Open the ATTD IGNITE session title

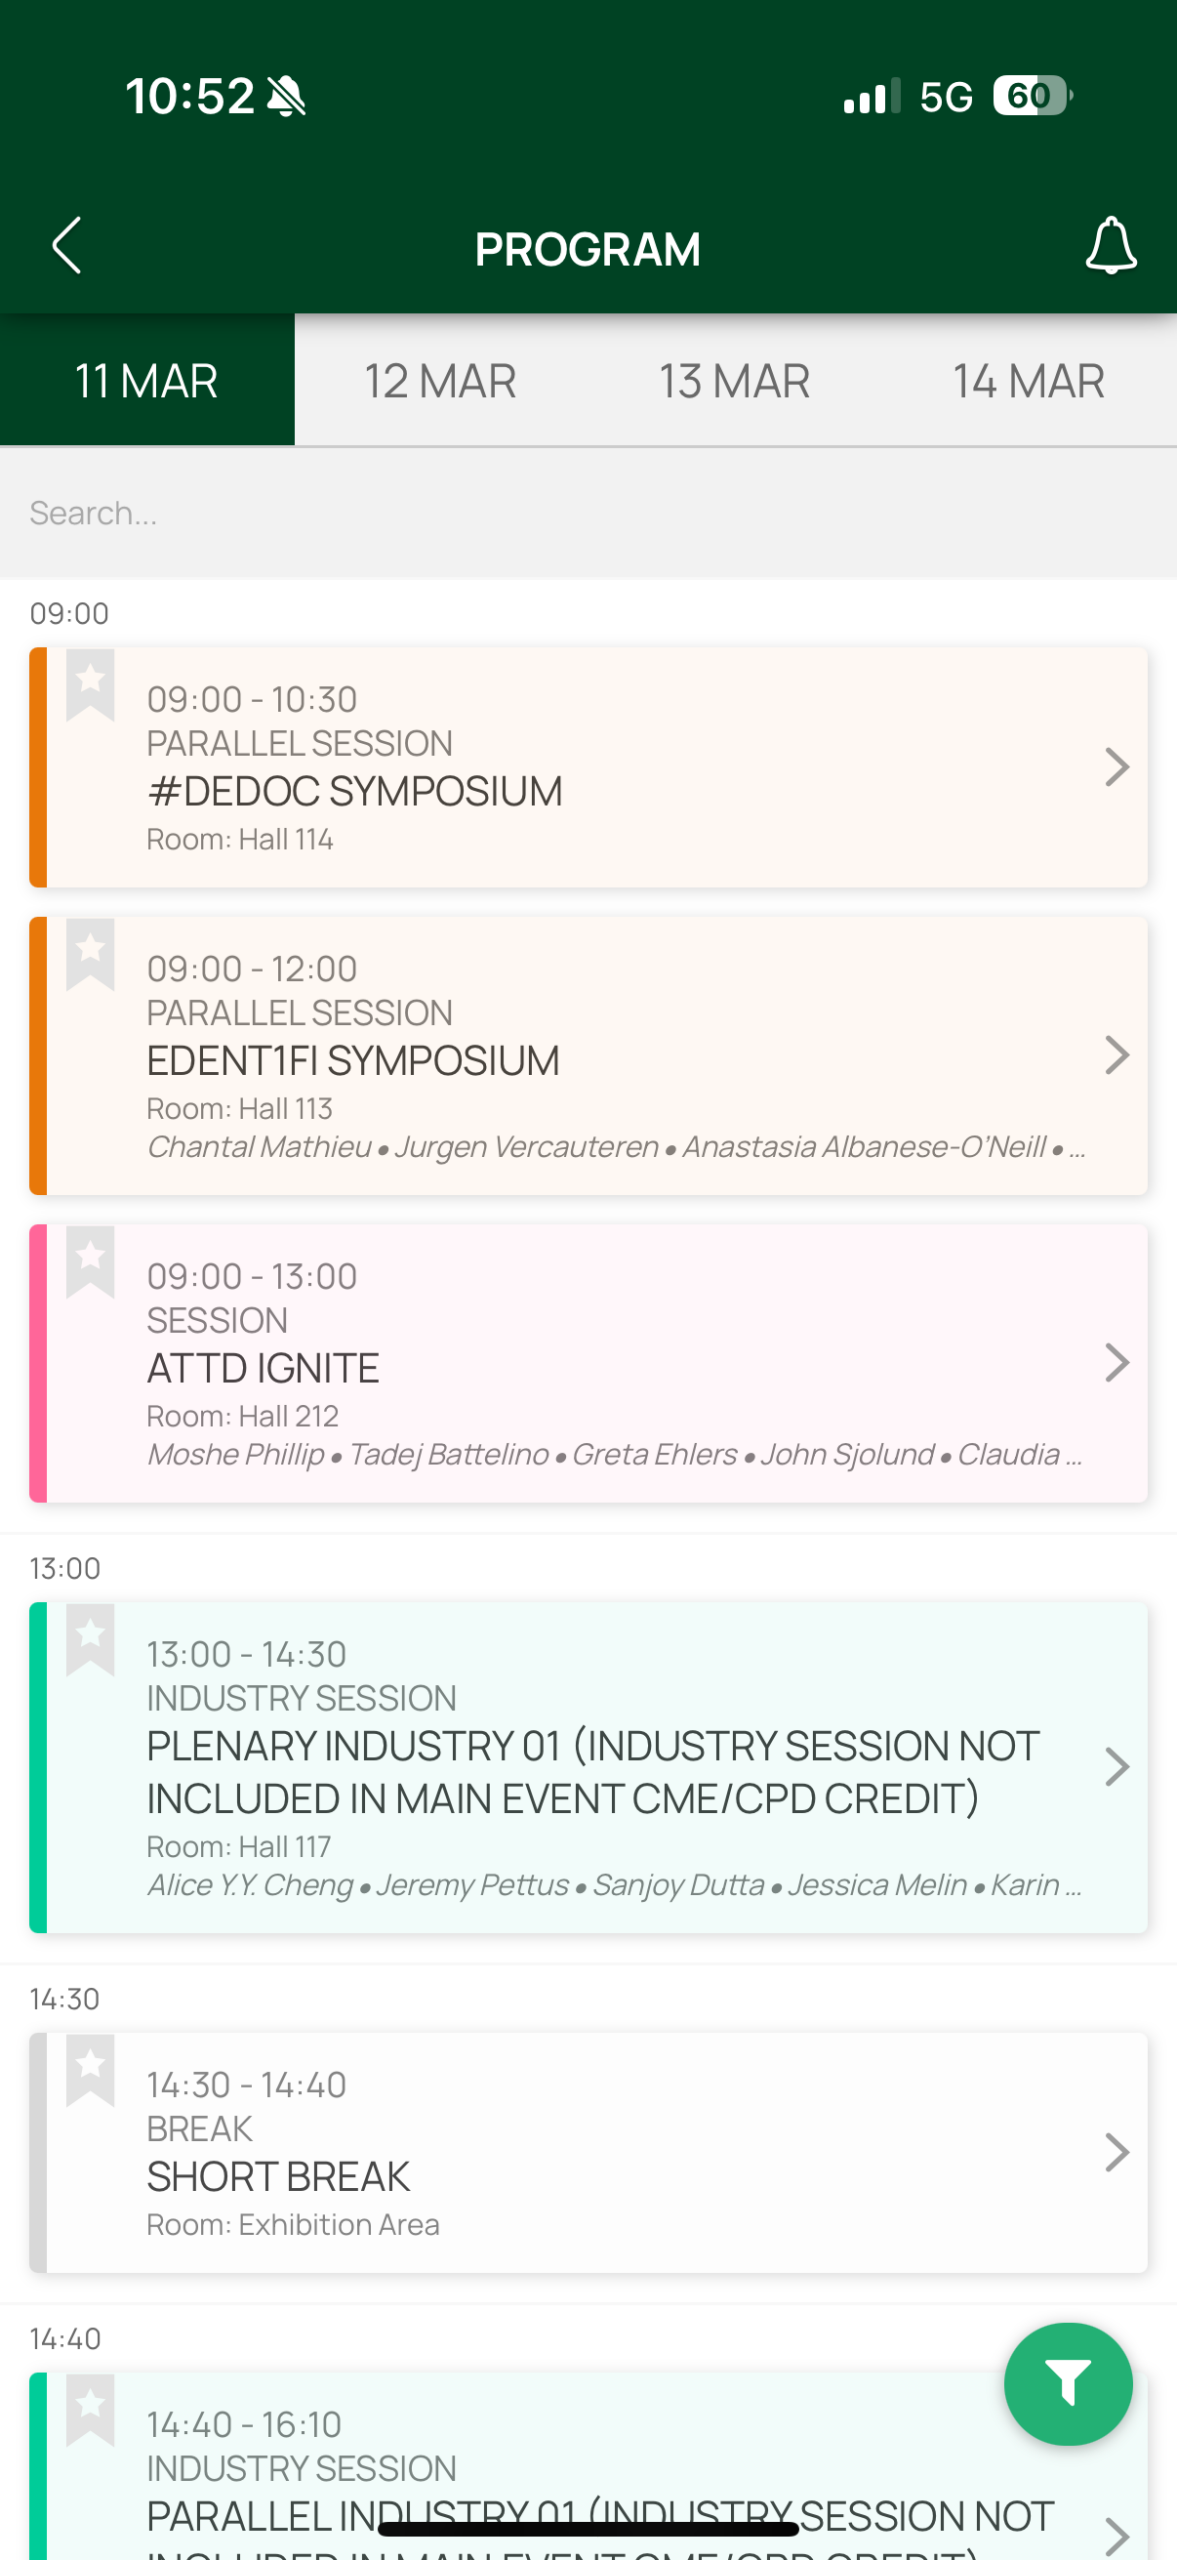[263, 1368]
